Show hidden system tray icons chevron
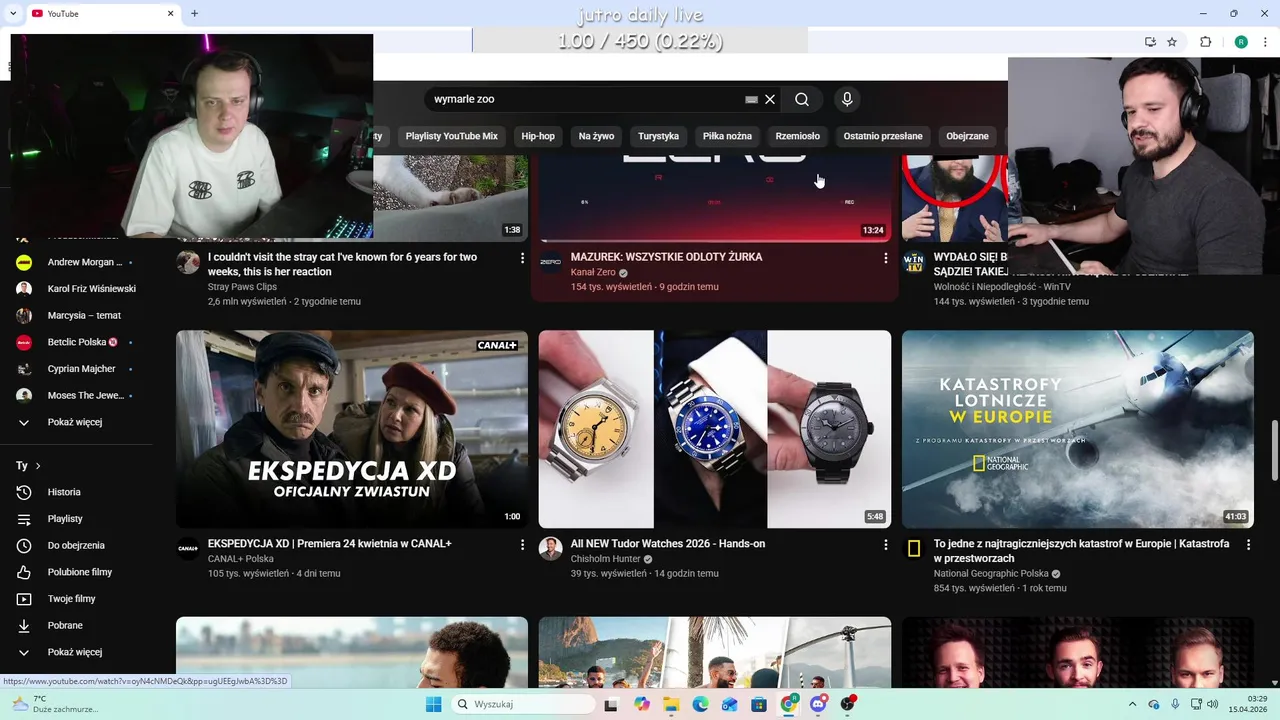The width and height of the screenshot is (1280, 720). click(1132, 704)
